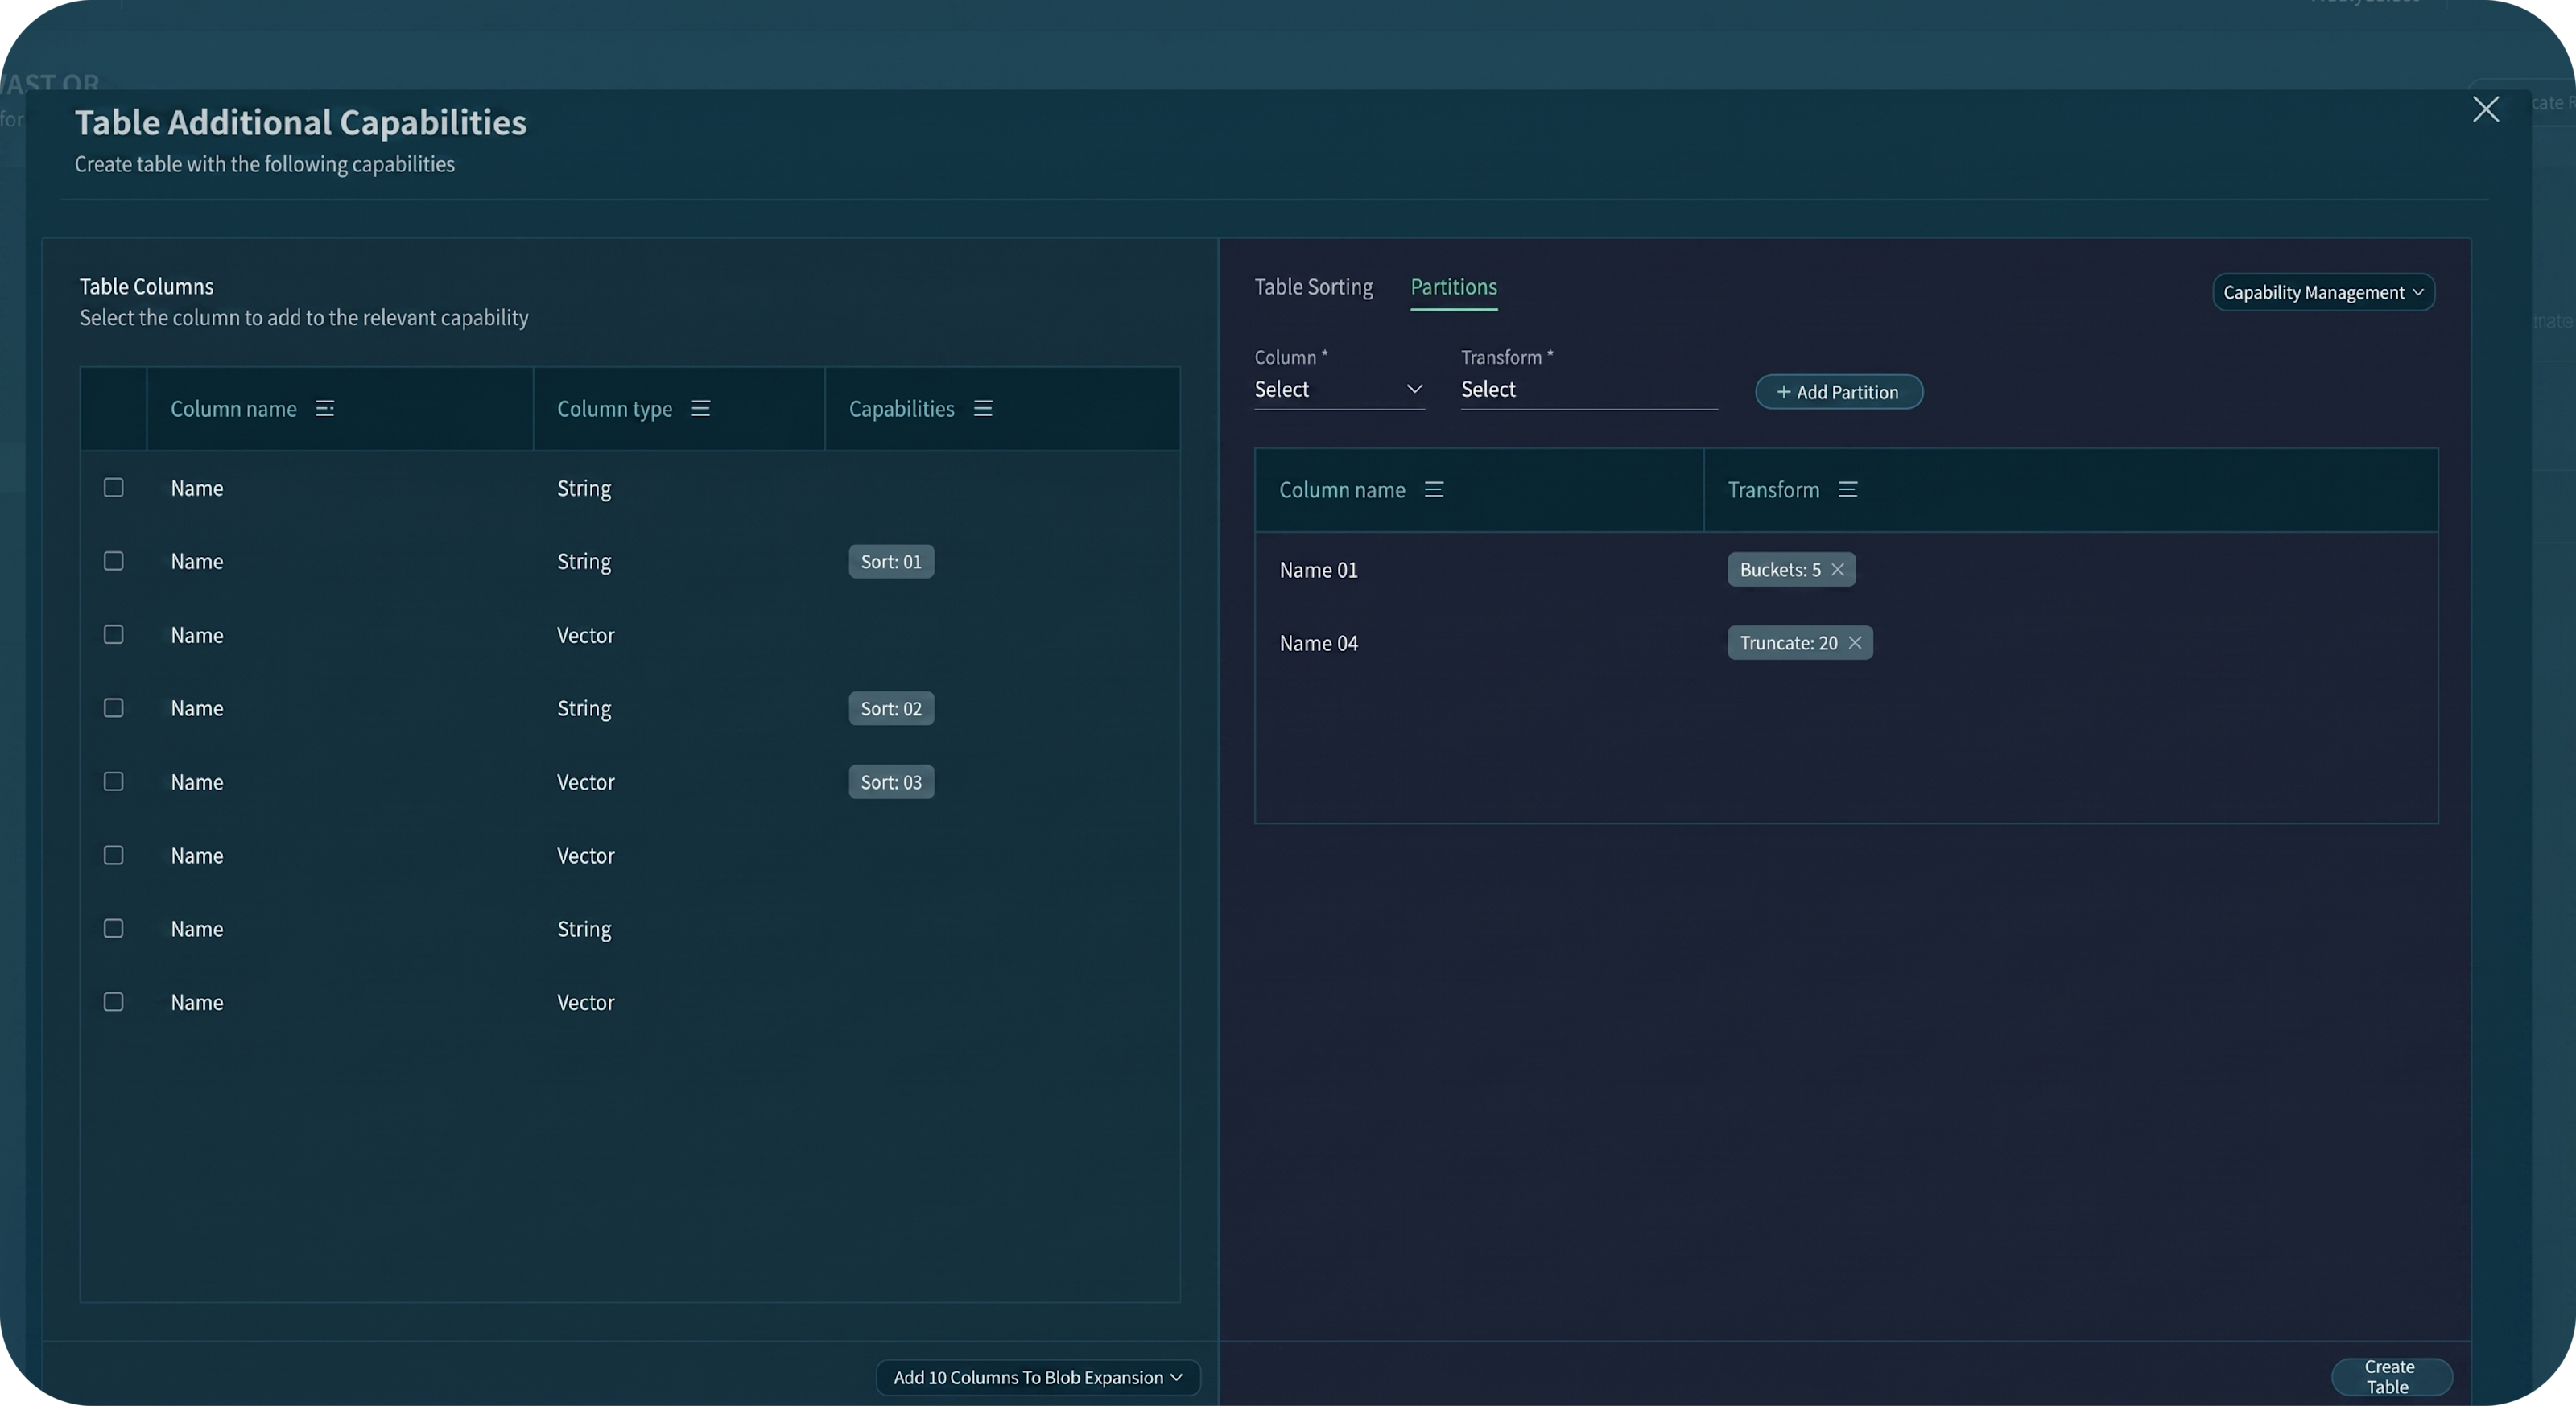
Task: Switch to the Table Sorting tab
Action: pyautogui.click(x=1314, y=287)
